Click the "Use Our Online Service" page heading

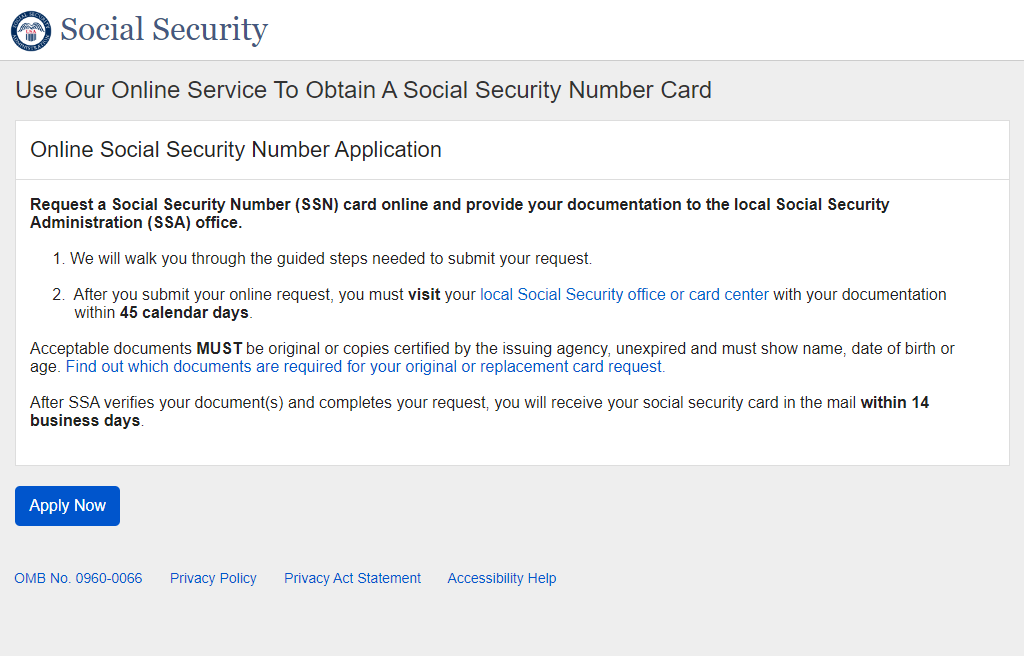pos(363,90)
